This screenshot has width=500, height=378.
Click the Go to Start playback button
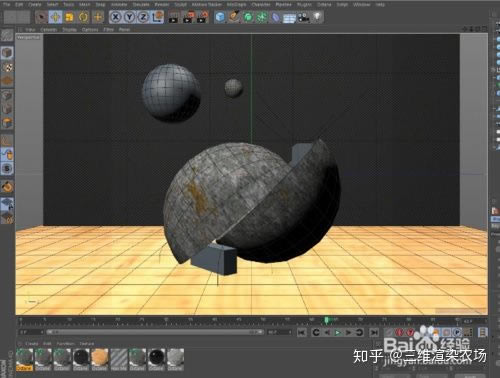pyautogui.click(x=301, y=332)
